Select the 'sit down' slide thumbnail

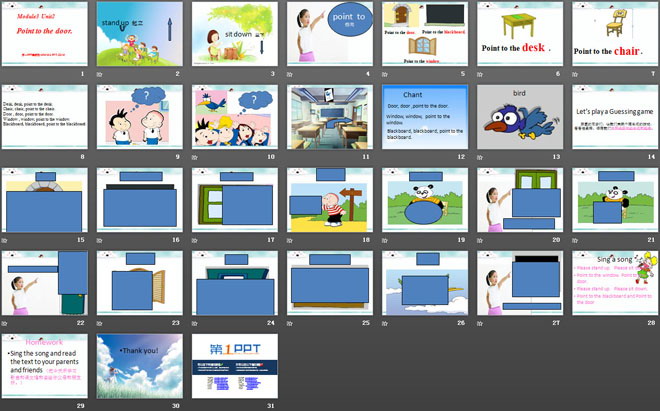[x=234, y=33]
